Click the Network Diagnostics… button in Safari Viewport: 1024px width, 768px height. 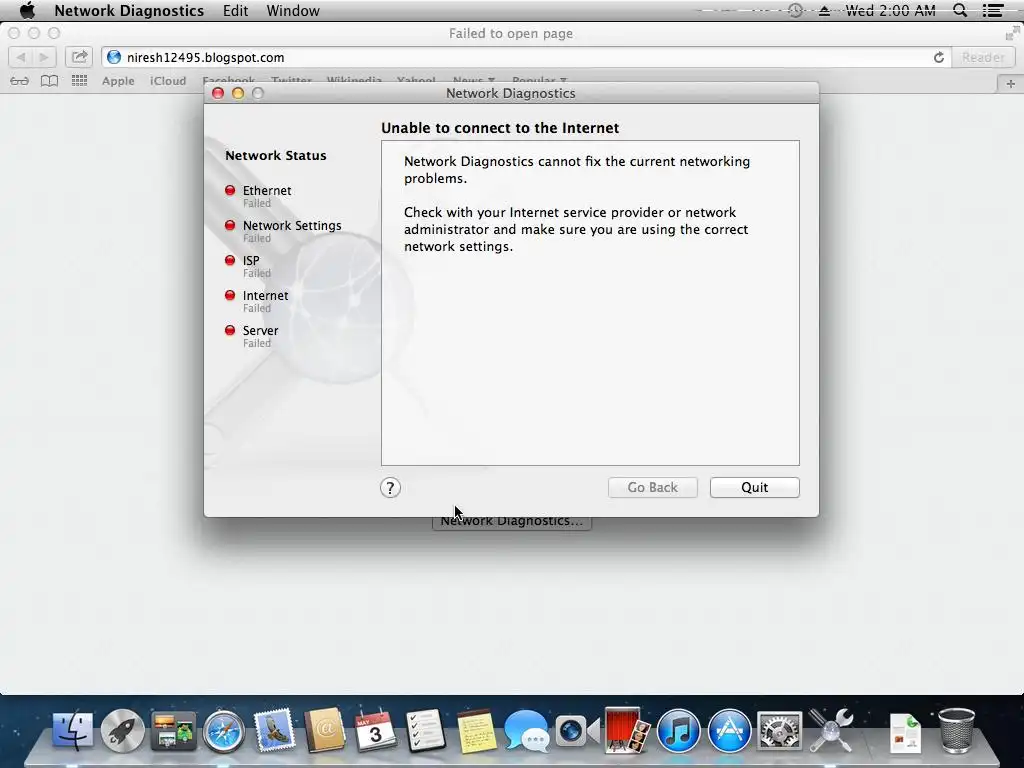[511, 522]
